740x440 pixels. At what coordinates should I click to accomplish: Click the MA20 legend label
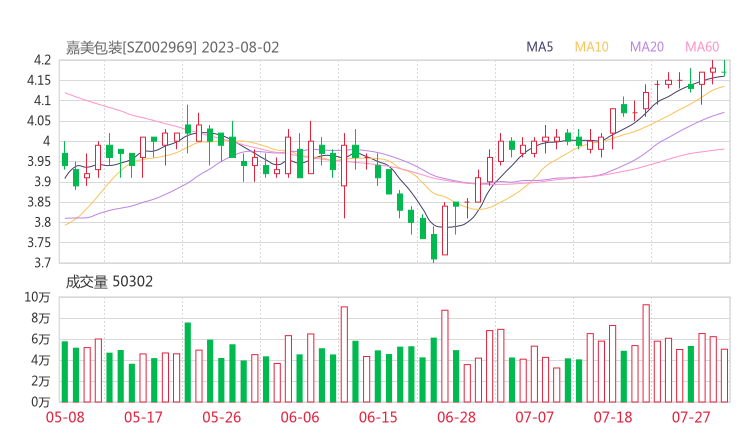(x=647, y=47)
